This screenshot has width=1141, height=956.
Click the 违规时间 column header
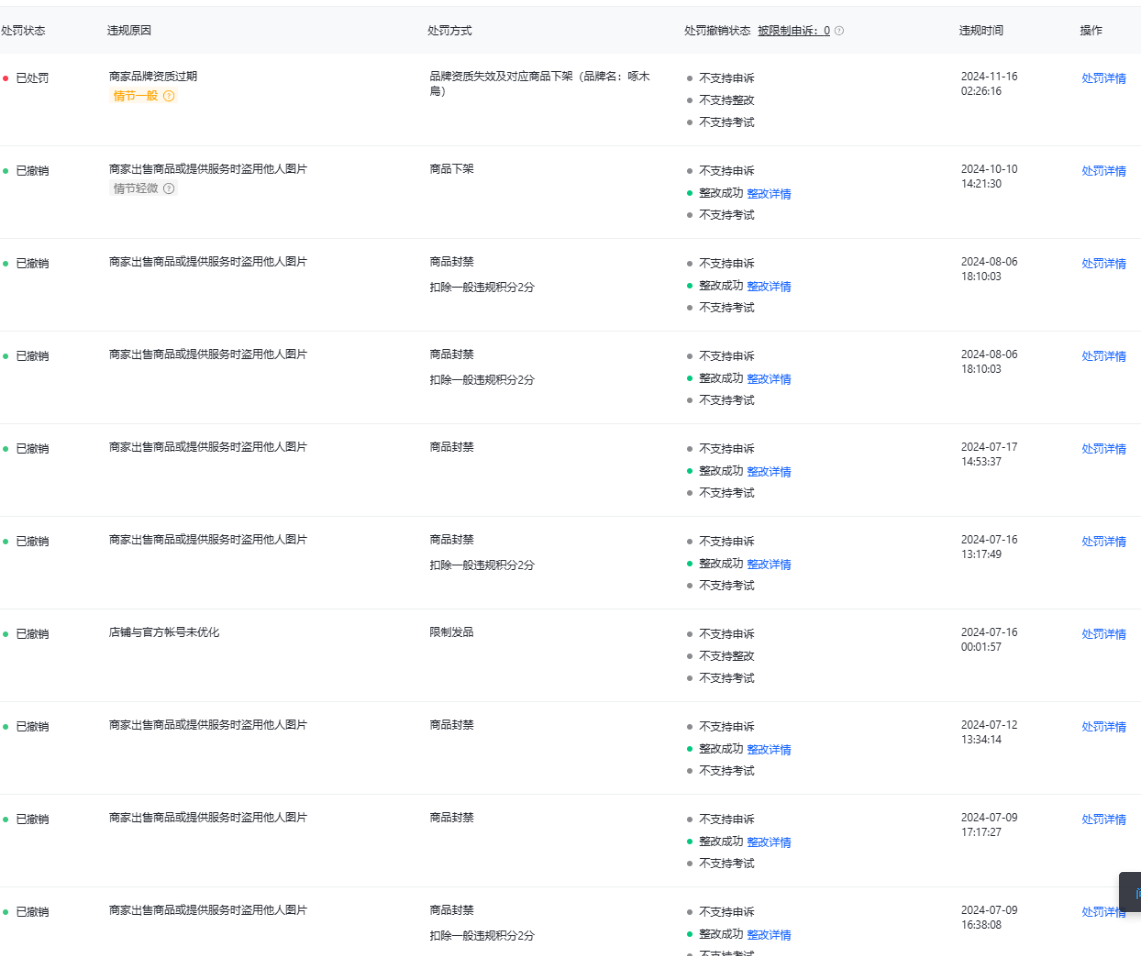tap(981, 31)
